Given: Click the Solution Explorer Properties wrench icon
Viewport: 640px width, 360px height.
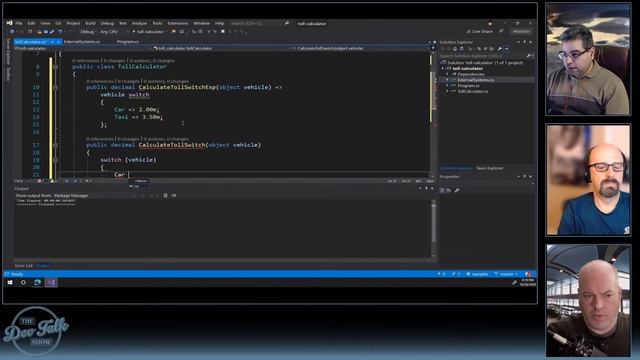Looking at the screenshot, I should click(x=499, y=49).
